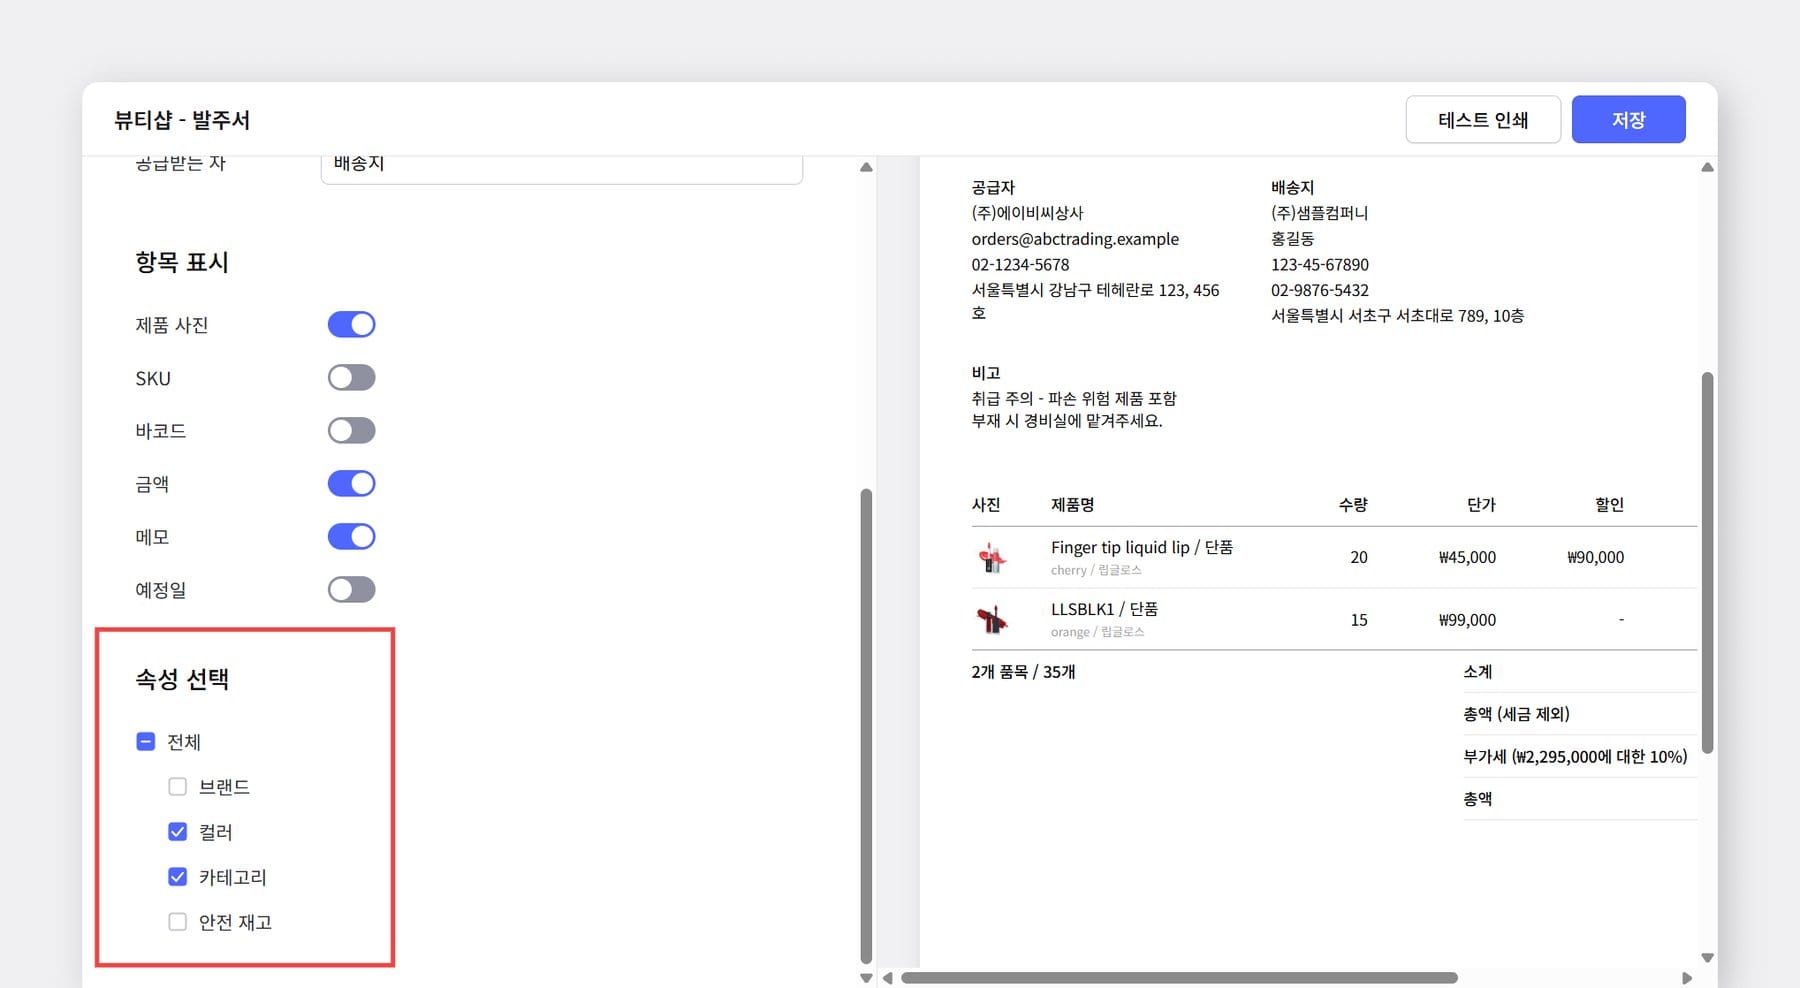The image size is (1800, 988).
Task: Click the 전체 indeterminate checkbox
Action: [145, 741]
